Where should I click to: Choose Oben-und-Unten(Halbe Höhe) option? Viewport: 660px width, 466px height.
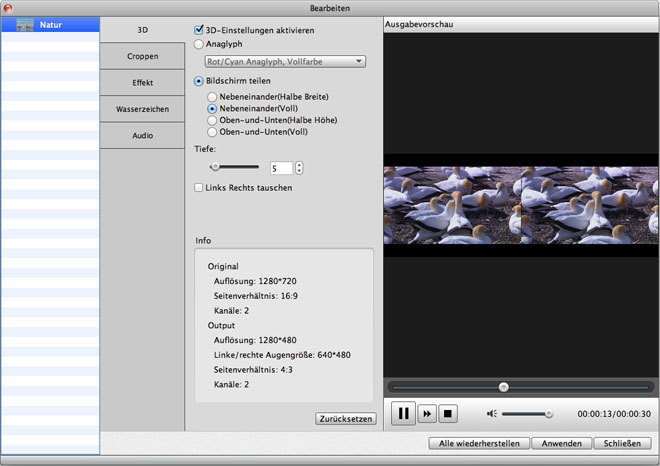tap(212, 121)
